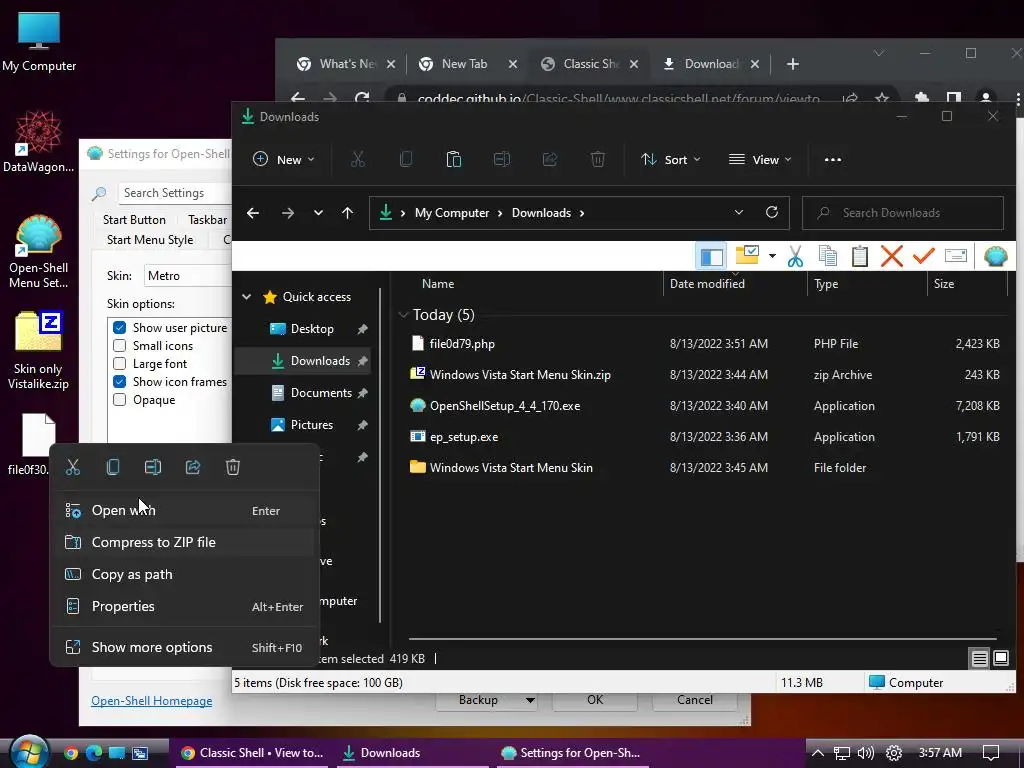Click OK in Open-Shell settings
Image resolution: width=1024 pixels, height=768 pixels.
(595, 699)
